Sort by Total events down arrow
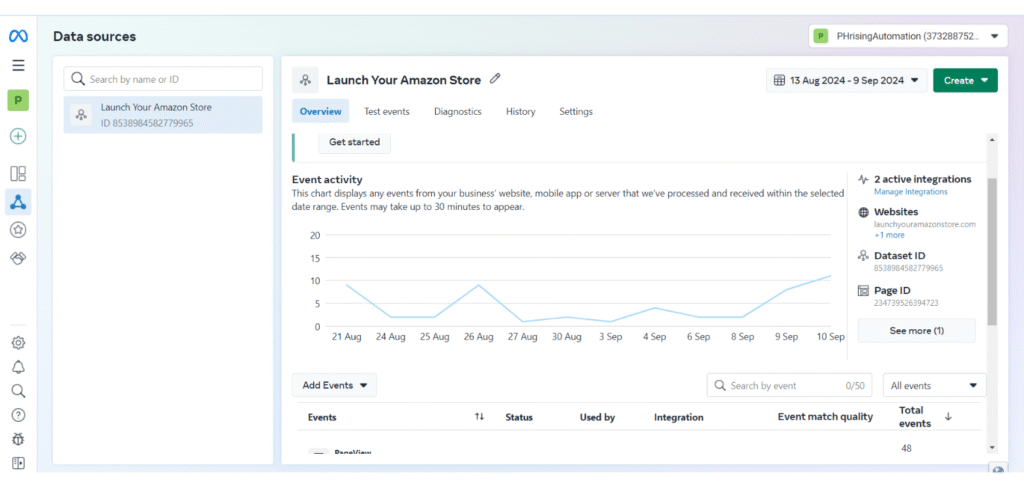The image size is (1024, 487). [x=948, y=416]
